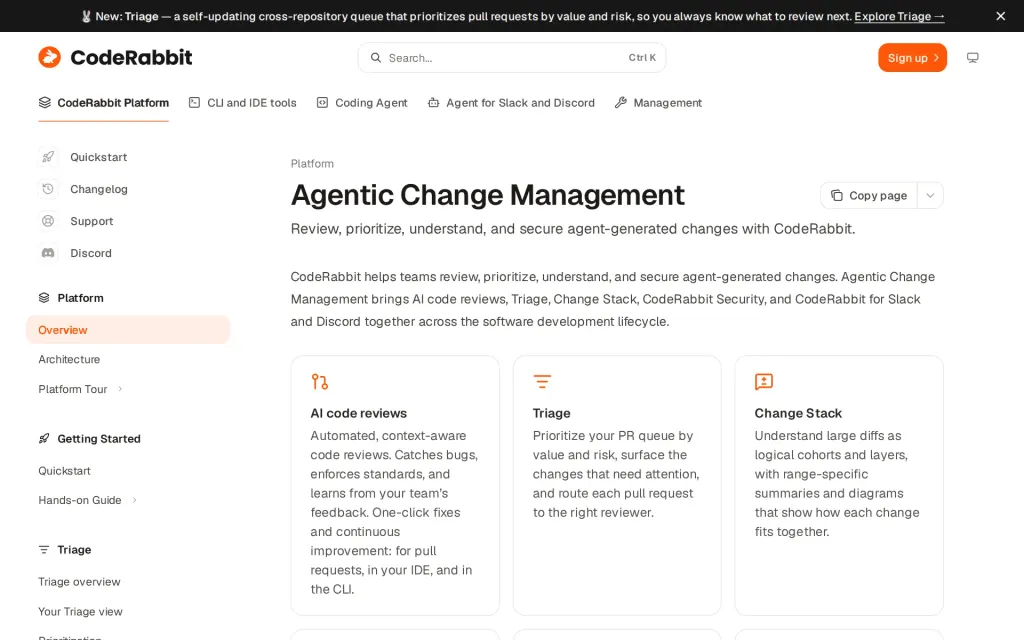Open Discord link in the sidebar

point(91,253)
